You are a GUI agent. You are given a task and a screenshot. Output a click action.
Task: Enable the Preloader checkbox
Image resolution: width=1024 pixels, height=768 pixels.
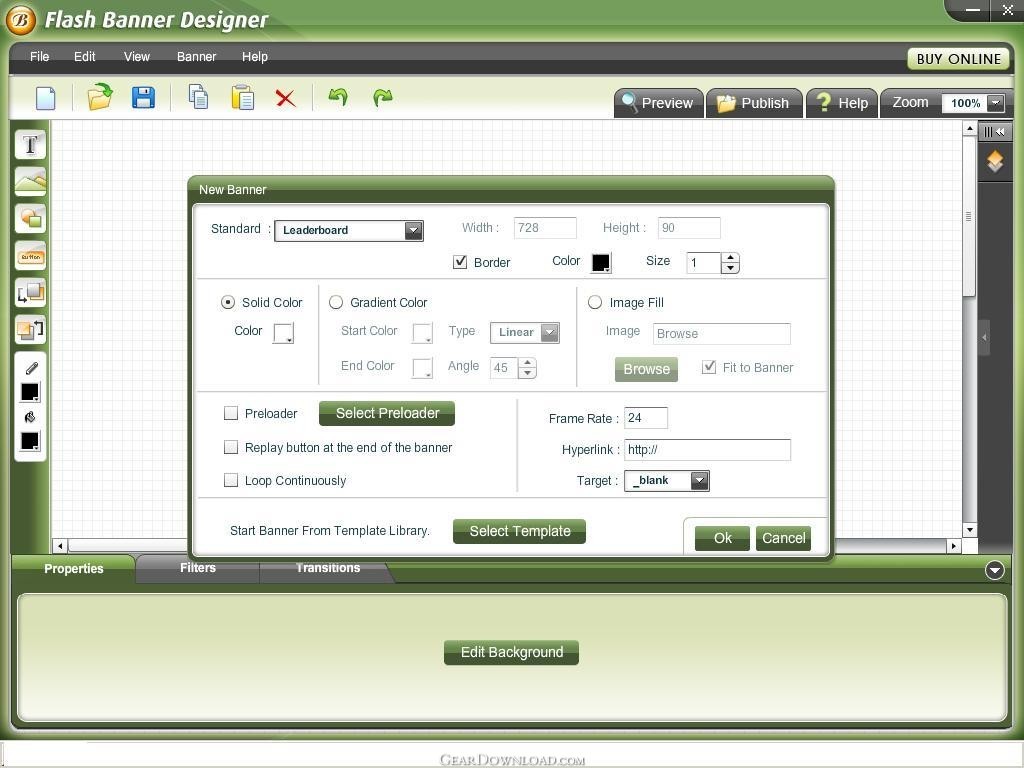tap(231, 413)
